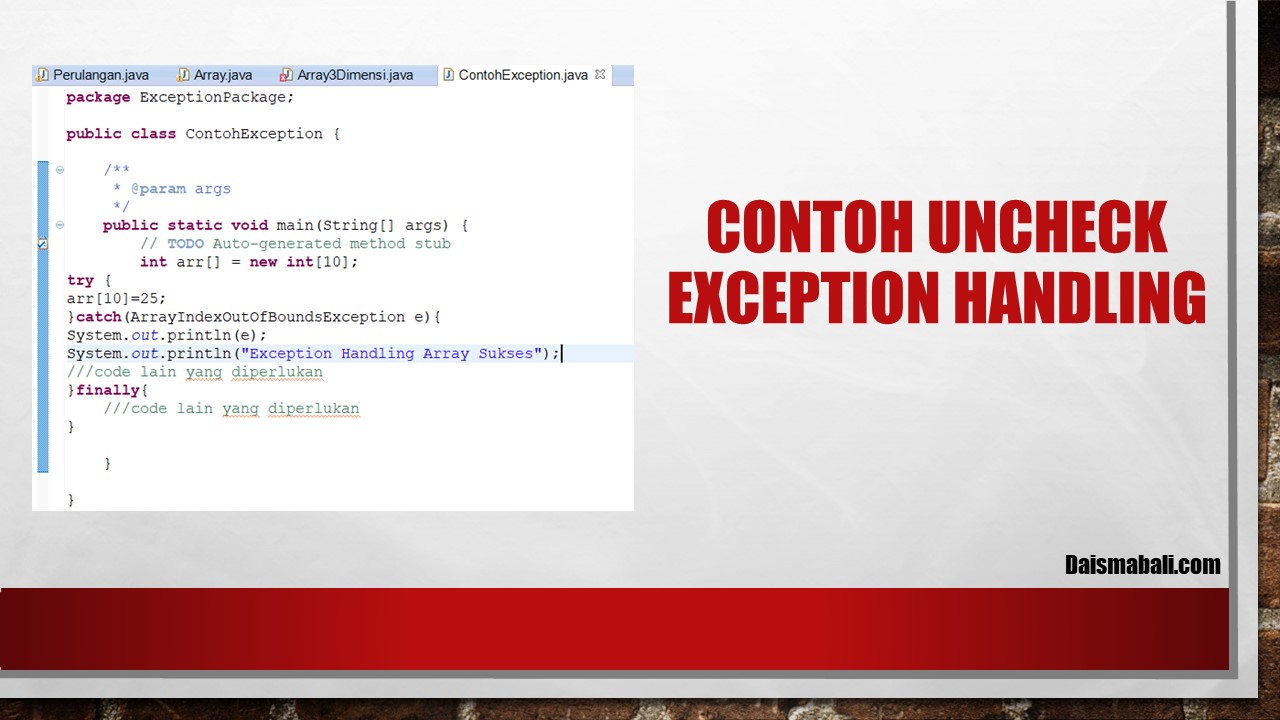1280x720 pixels.
Task: Collapse the main method fold
Action: click(x=60, y=226)
